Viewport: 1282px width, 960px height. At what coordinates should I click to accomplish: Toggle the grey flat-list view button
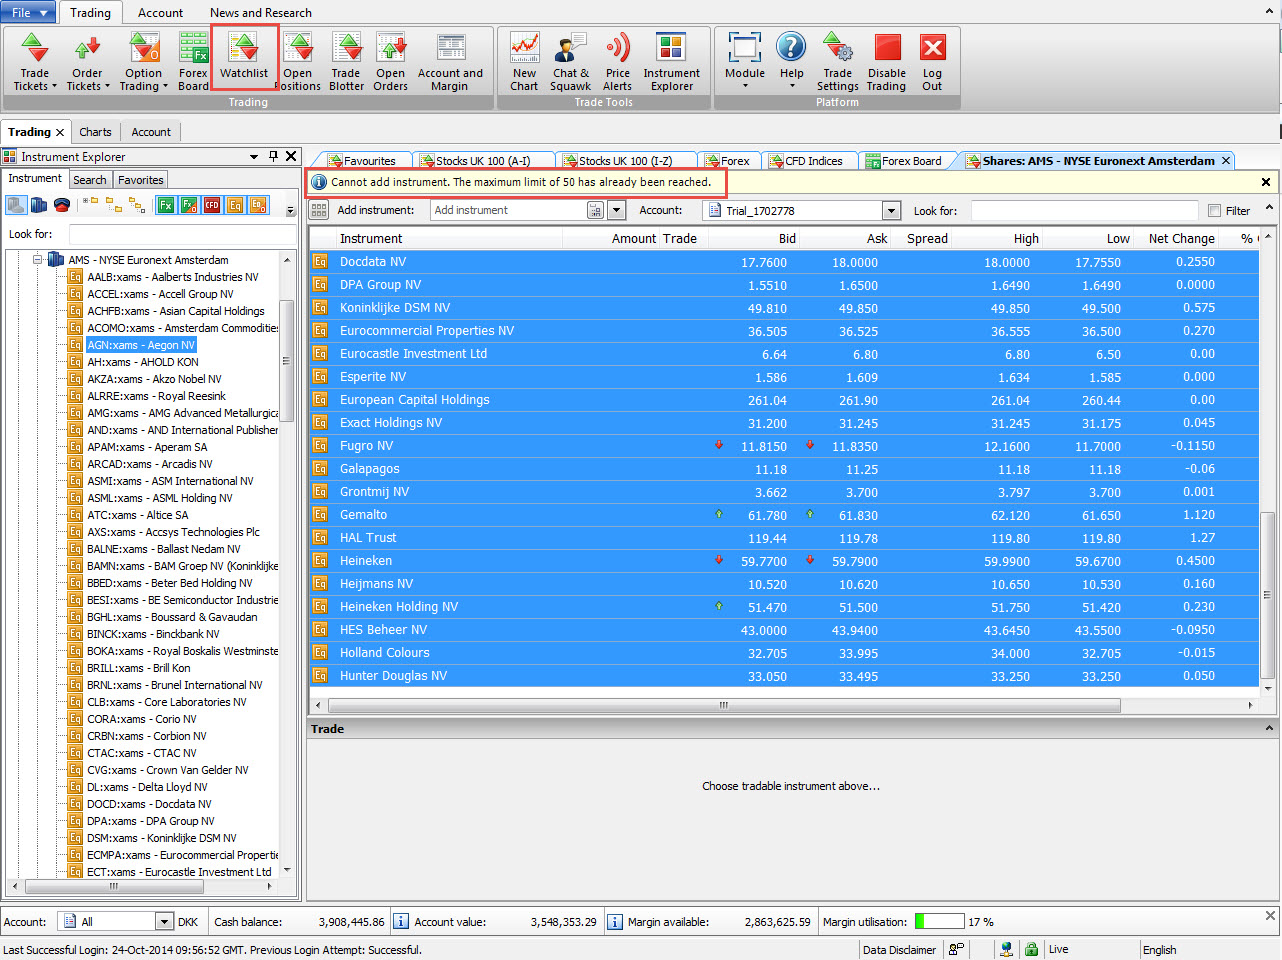tap(16, 205)
